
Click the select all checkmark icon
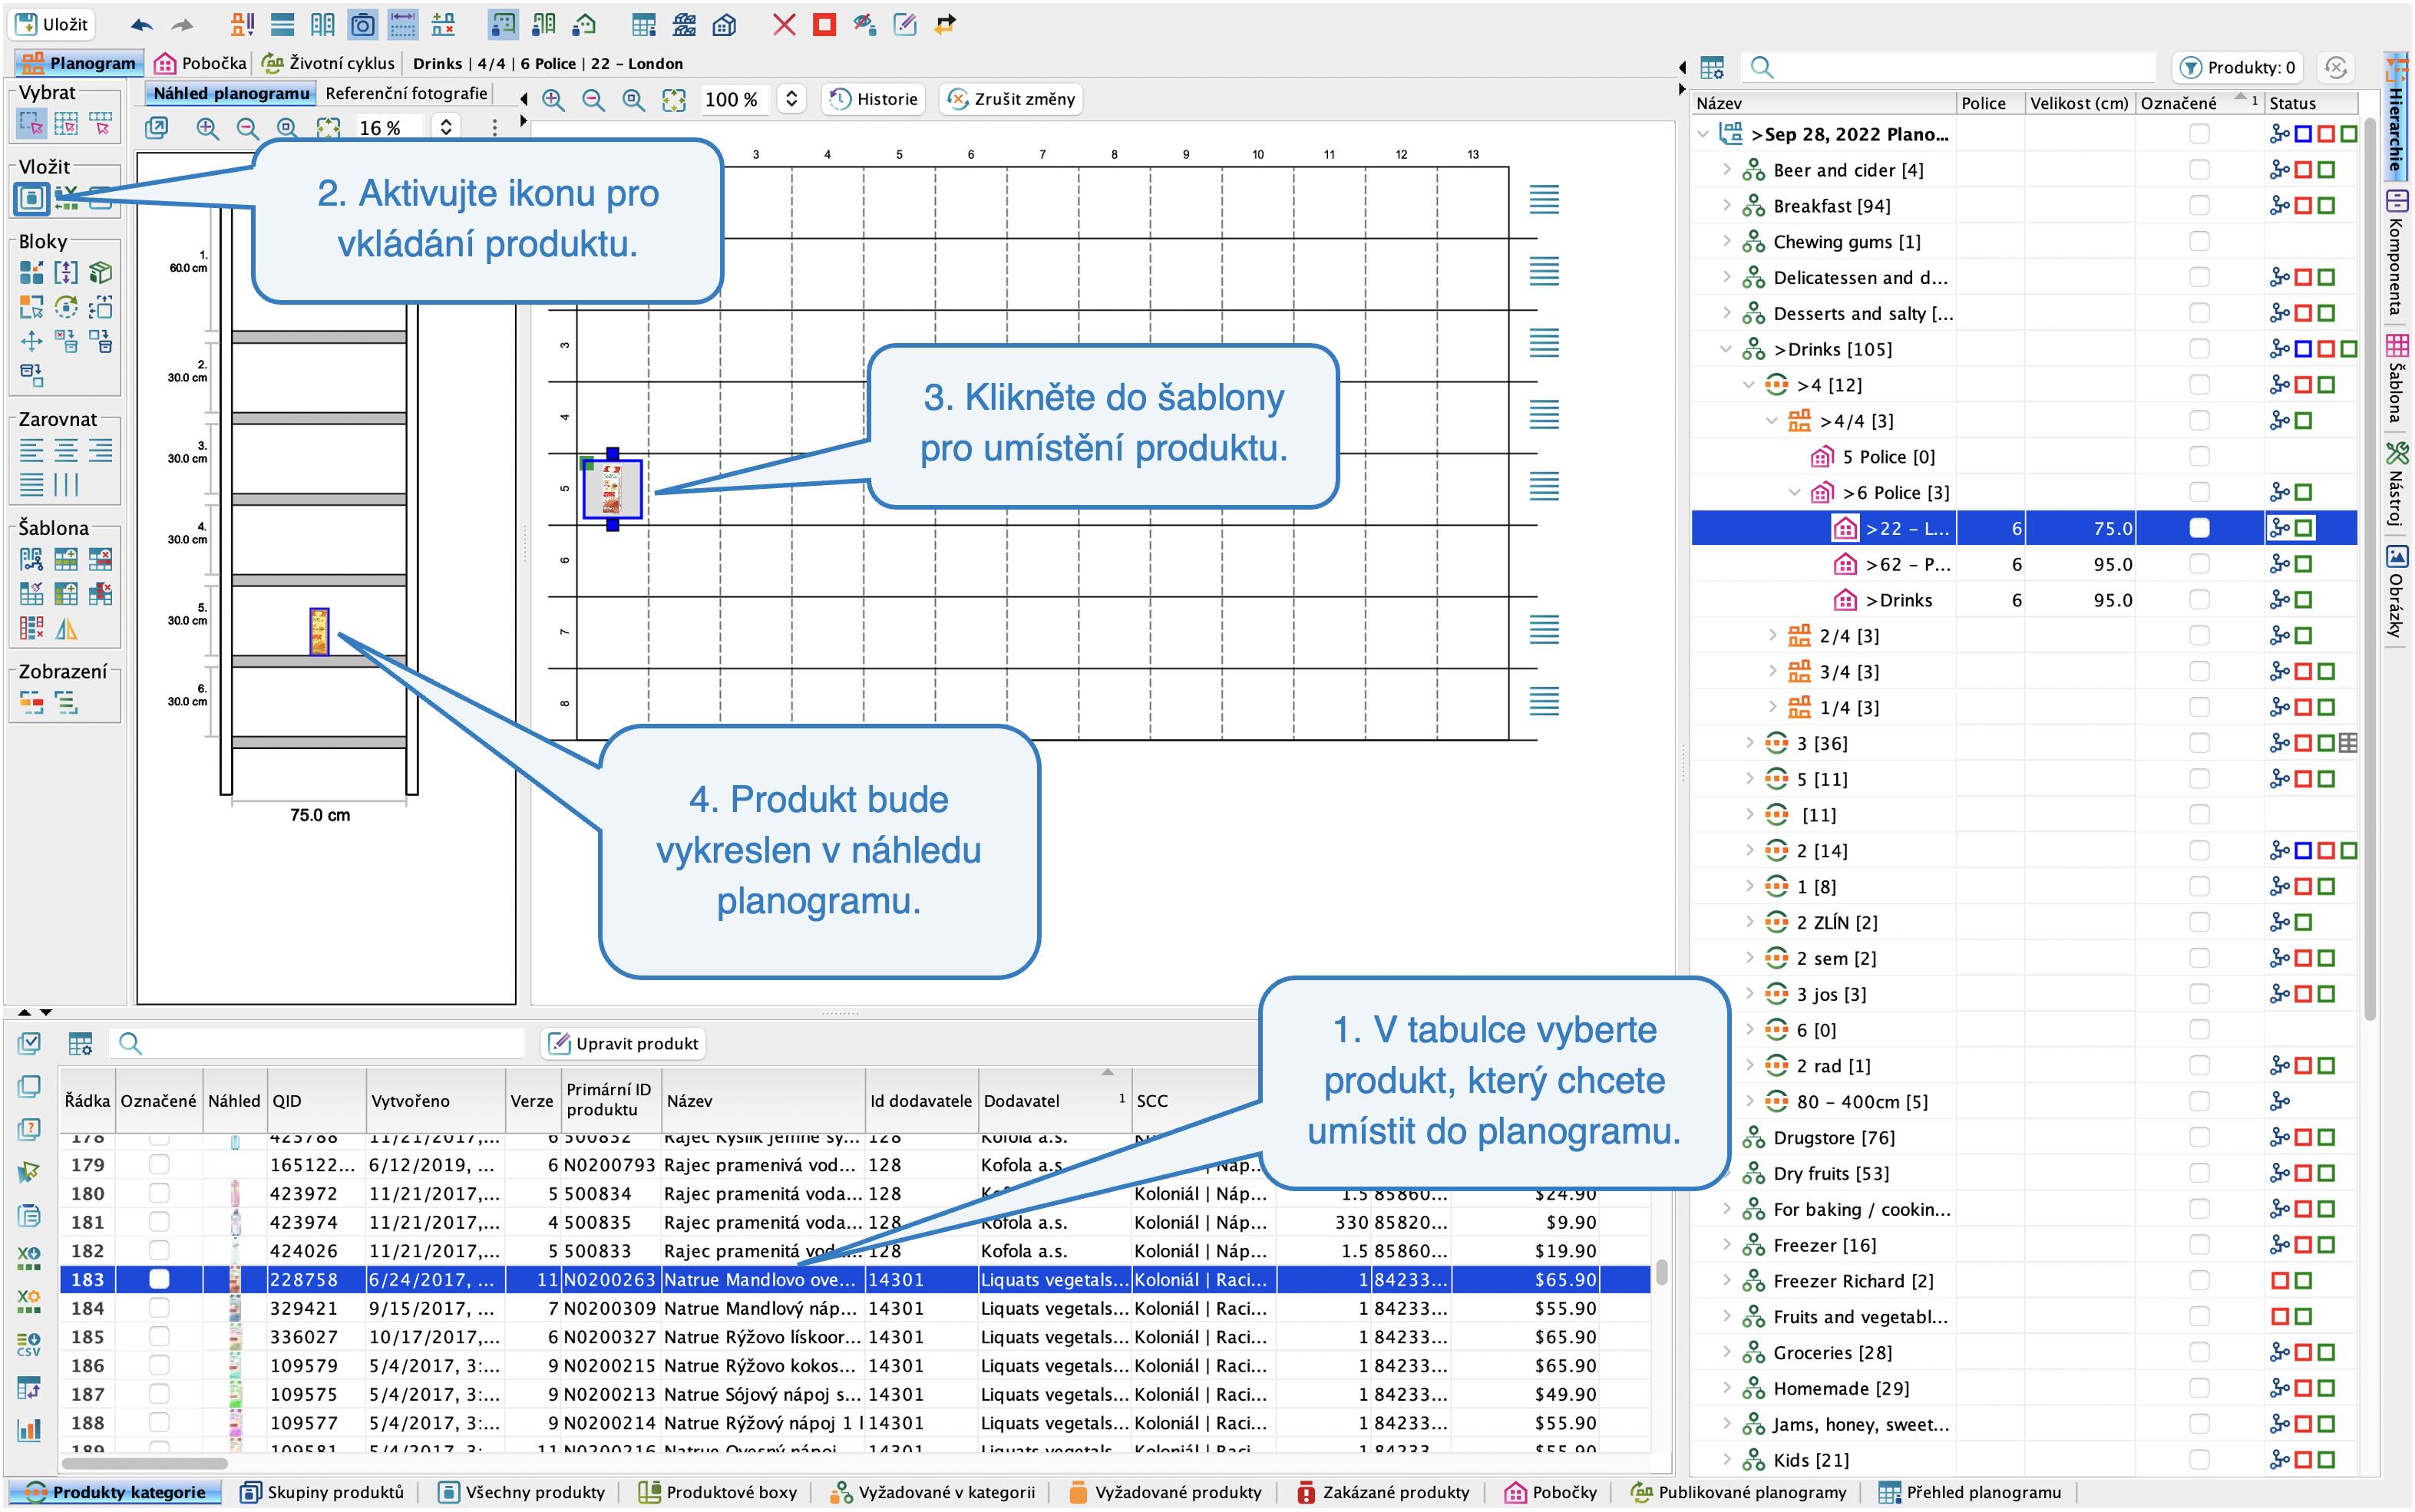[x=29, y=1043]
